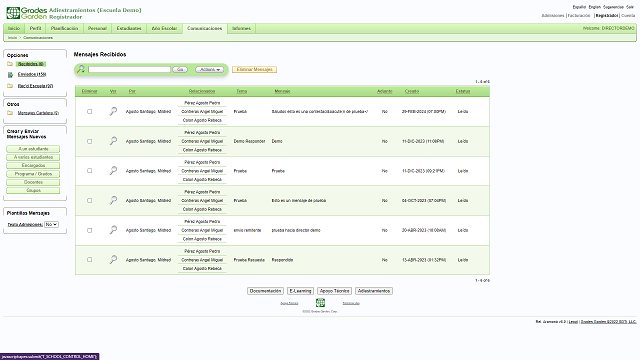Tick the checkbox for the 20-FEB-2024 message

click(89, 111)
